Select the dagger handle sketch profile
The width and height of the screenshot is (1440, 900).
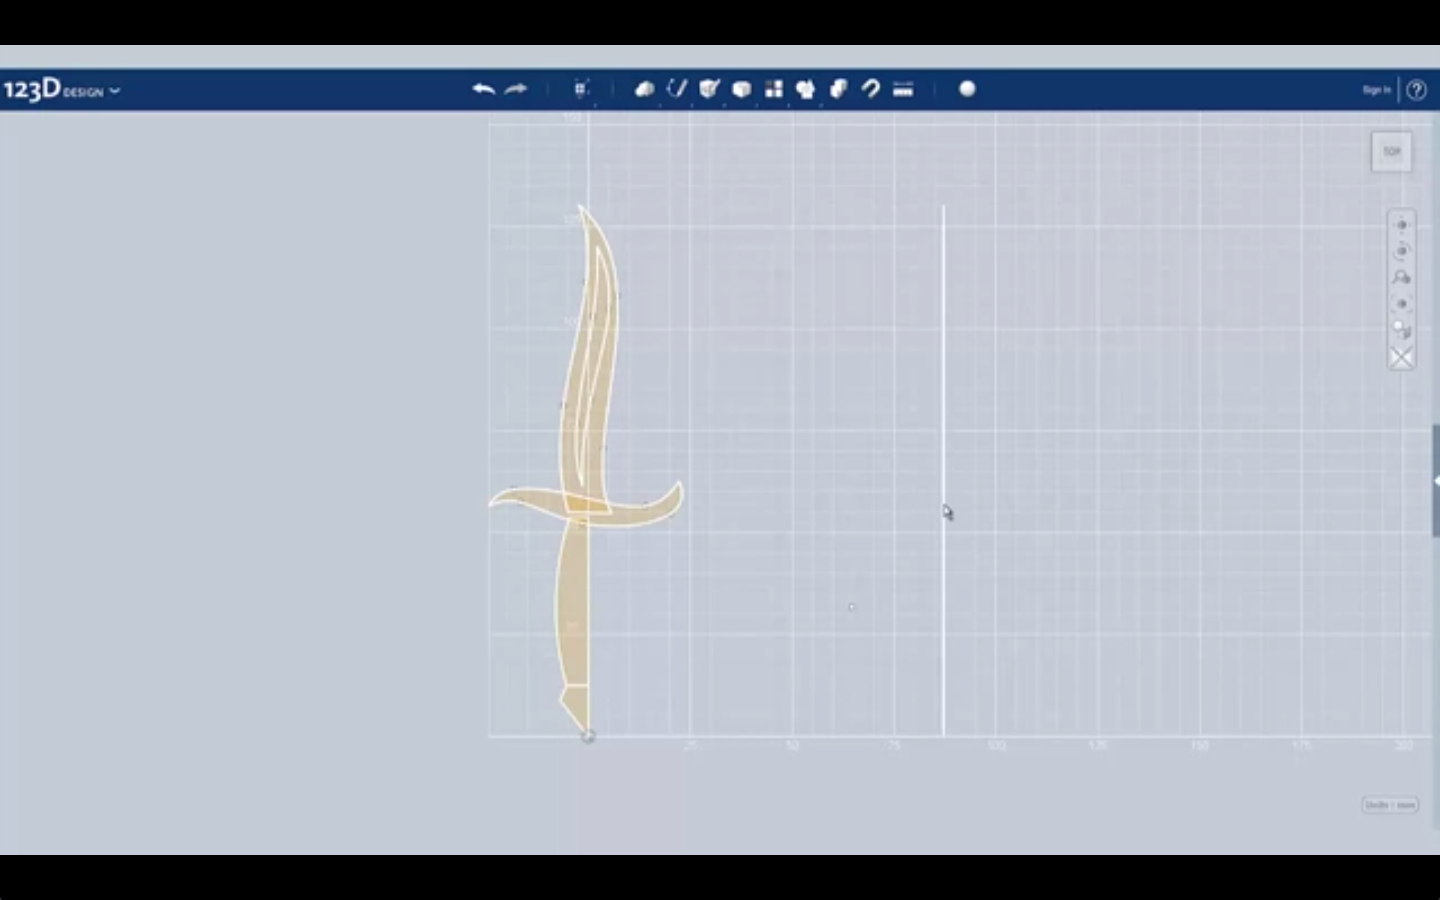coord(572,610)
